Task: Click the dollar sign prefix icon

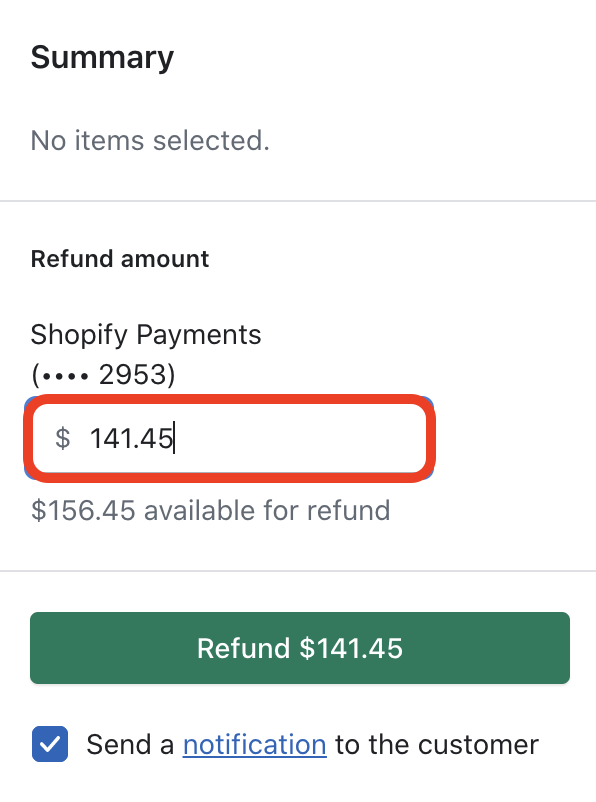Action: tap(62, 439)
